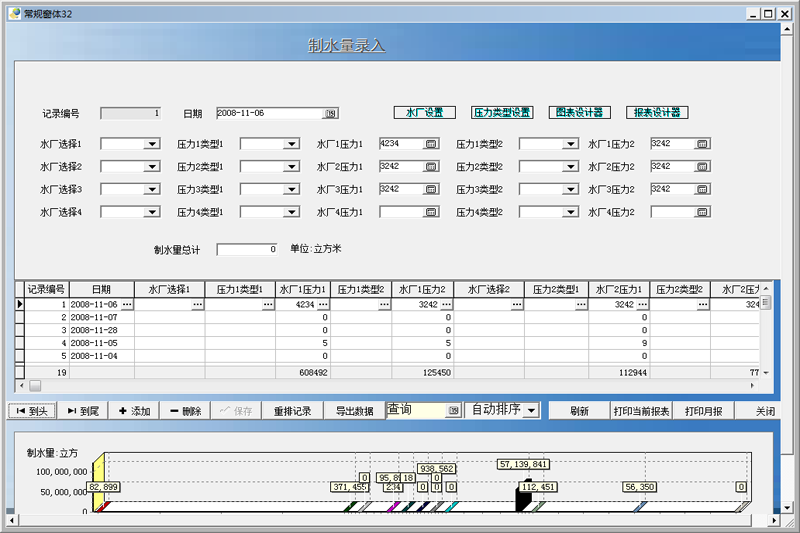Add a new record with 添加
Screen dimensions: 800x533
tap(134, 411)
